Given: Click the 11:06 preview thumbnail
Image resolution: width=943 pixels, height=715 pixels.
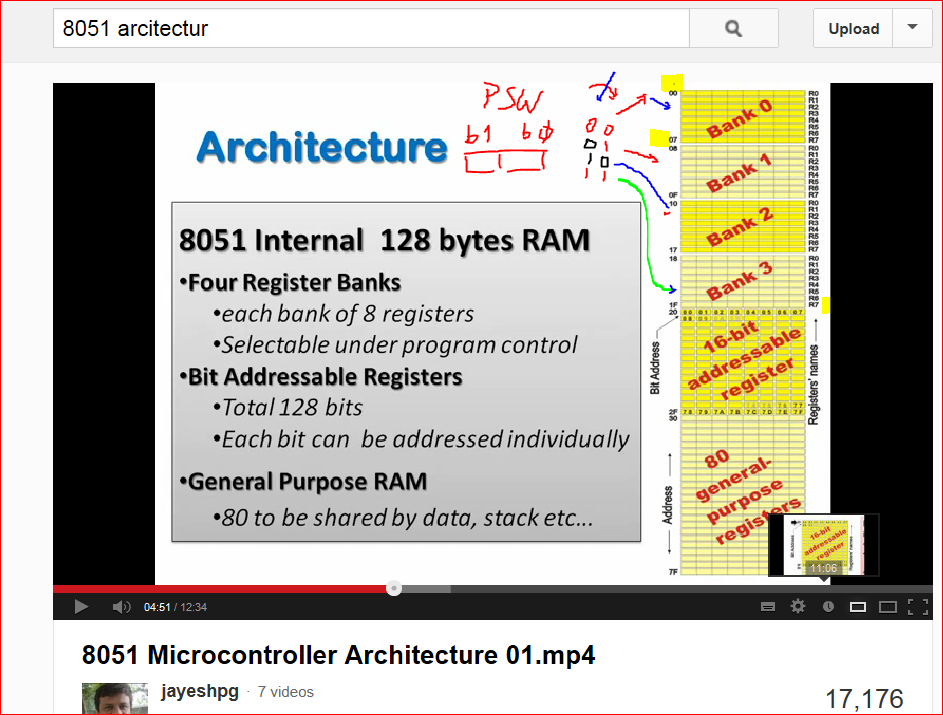Looking at the screenshot, I should pos(824,545).
